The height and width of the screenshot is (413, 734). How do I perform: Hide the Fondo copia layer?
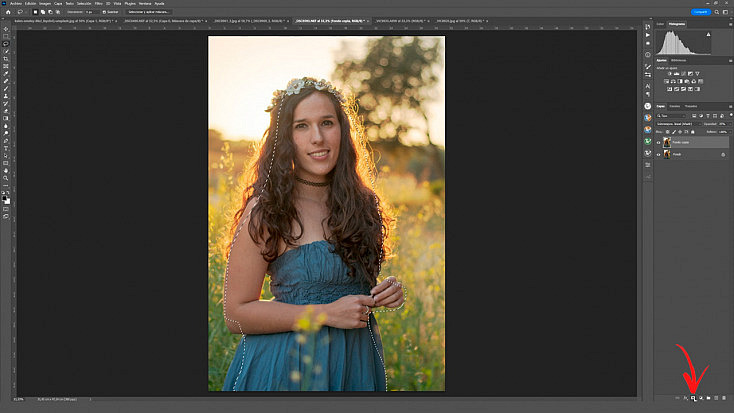(659, 142)
